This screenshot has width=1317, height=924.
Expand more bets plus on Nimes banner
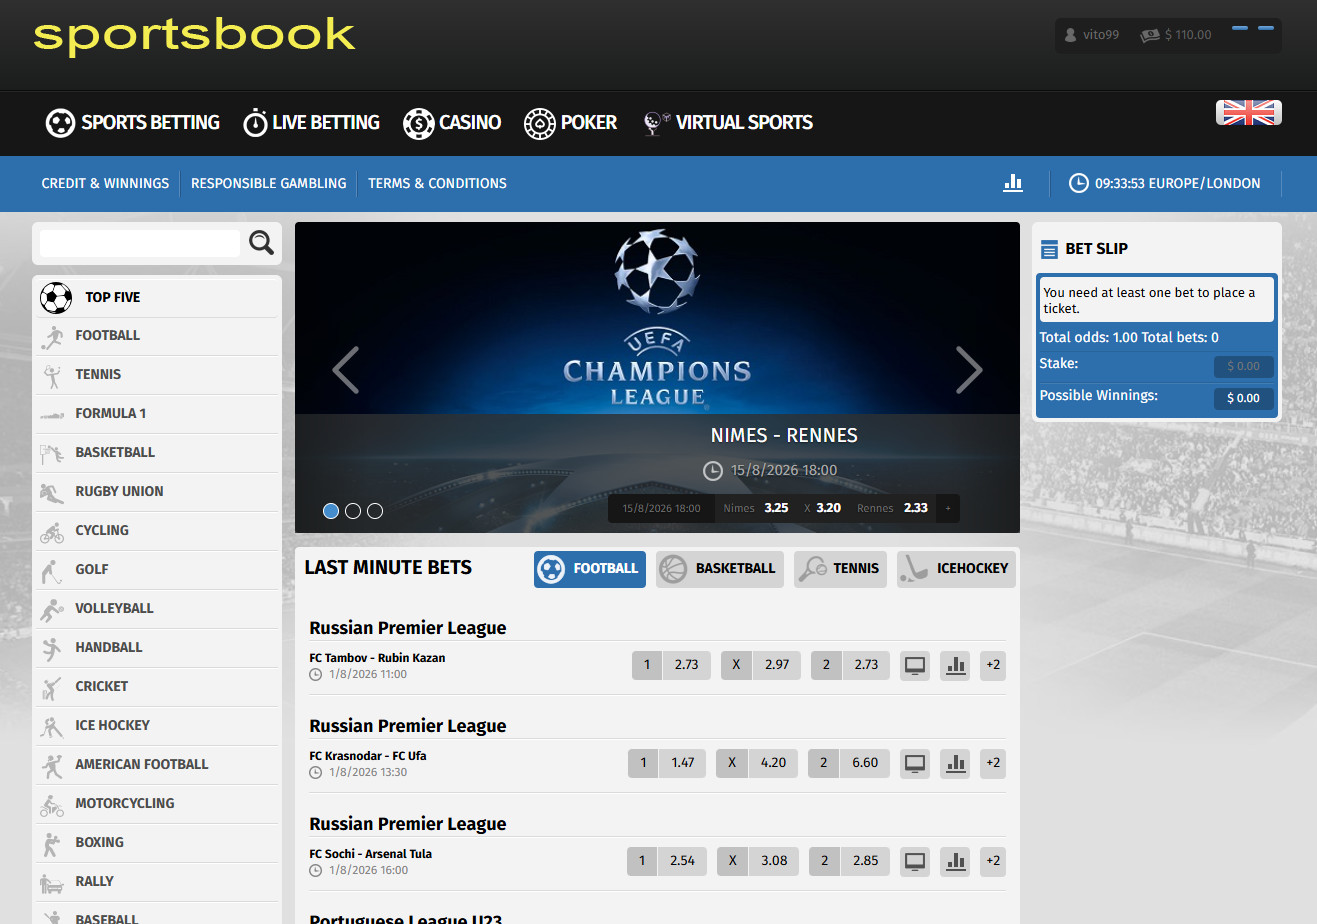pyautogui.click(x=948, y=508)
